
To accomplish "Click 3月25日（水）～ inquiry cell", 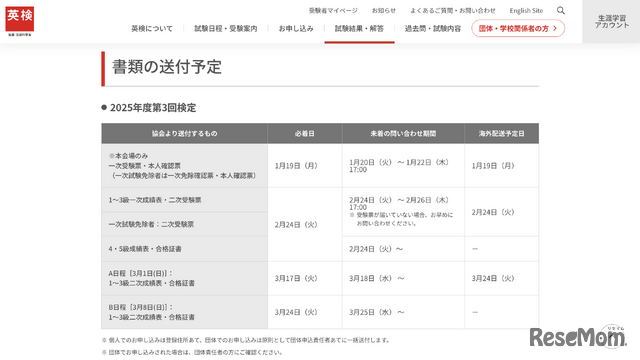I will (377, 312).
